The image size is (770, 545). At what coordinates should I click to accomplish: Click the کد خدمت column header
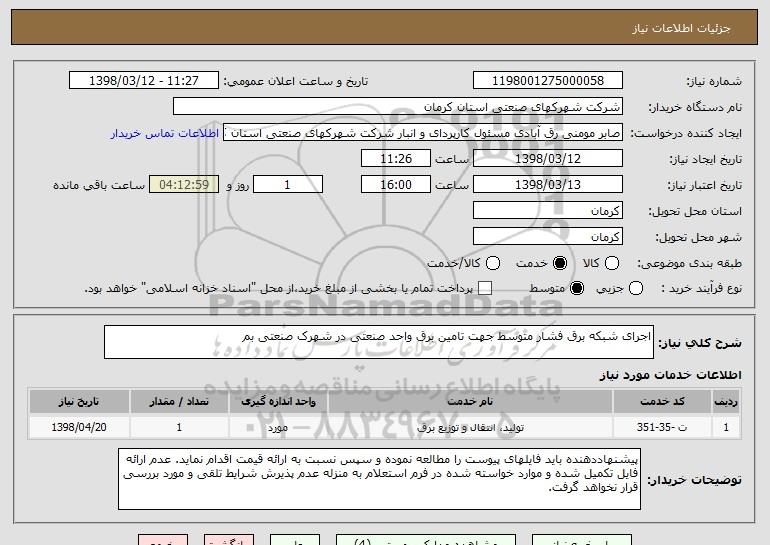click(662, 402)
